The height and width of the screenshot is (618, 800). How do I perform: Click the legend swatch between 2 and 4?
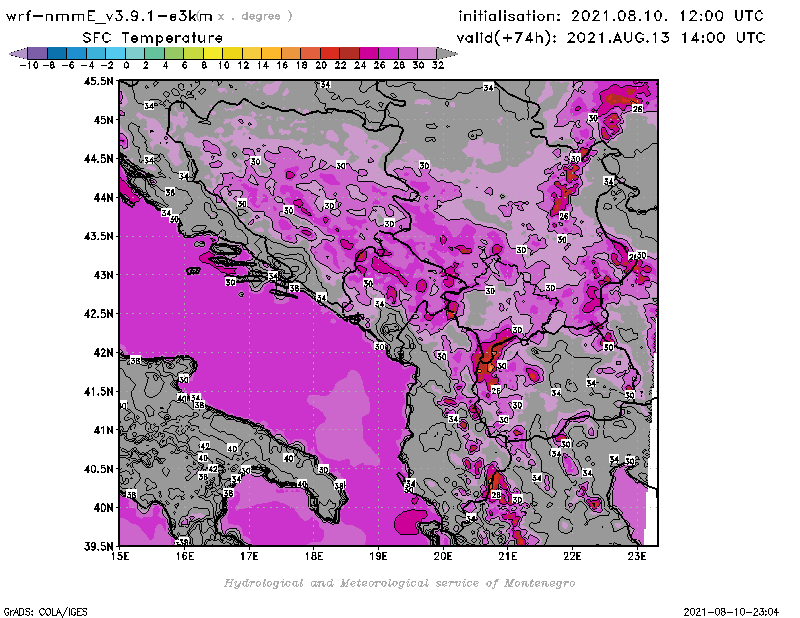point(155,53)
